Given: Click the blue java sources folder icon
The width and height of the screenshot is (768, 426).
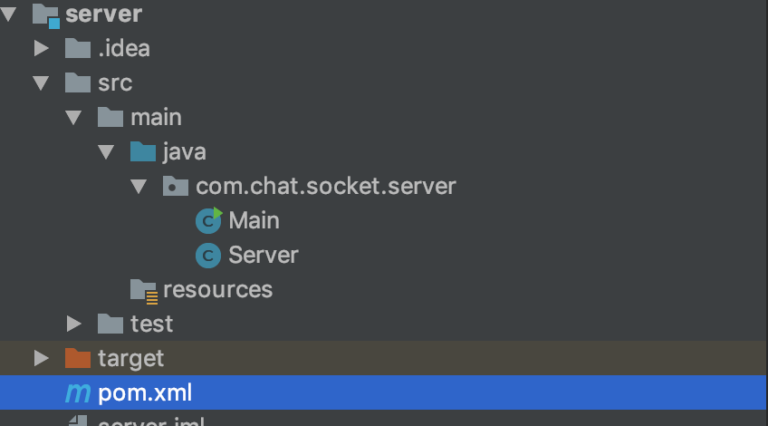Looking at the screenshot, I should tap(143, 152).
